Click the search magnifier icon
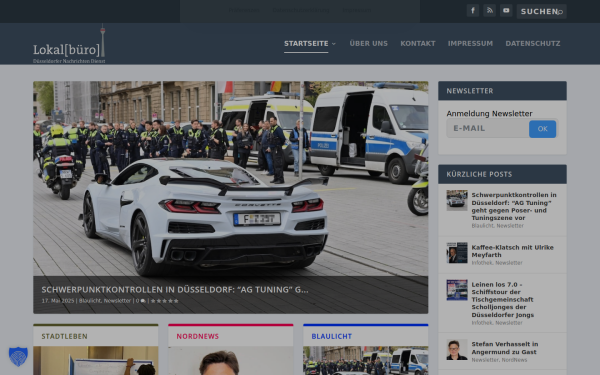This screenshot has width=600, height=375. pos(560,12)
